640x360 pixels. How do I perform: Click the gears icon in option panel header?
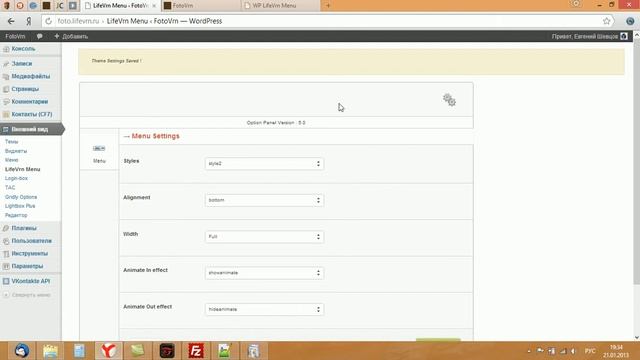point(449,100)
